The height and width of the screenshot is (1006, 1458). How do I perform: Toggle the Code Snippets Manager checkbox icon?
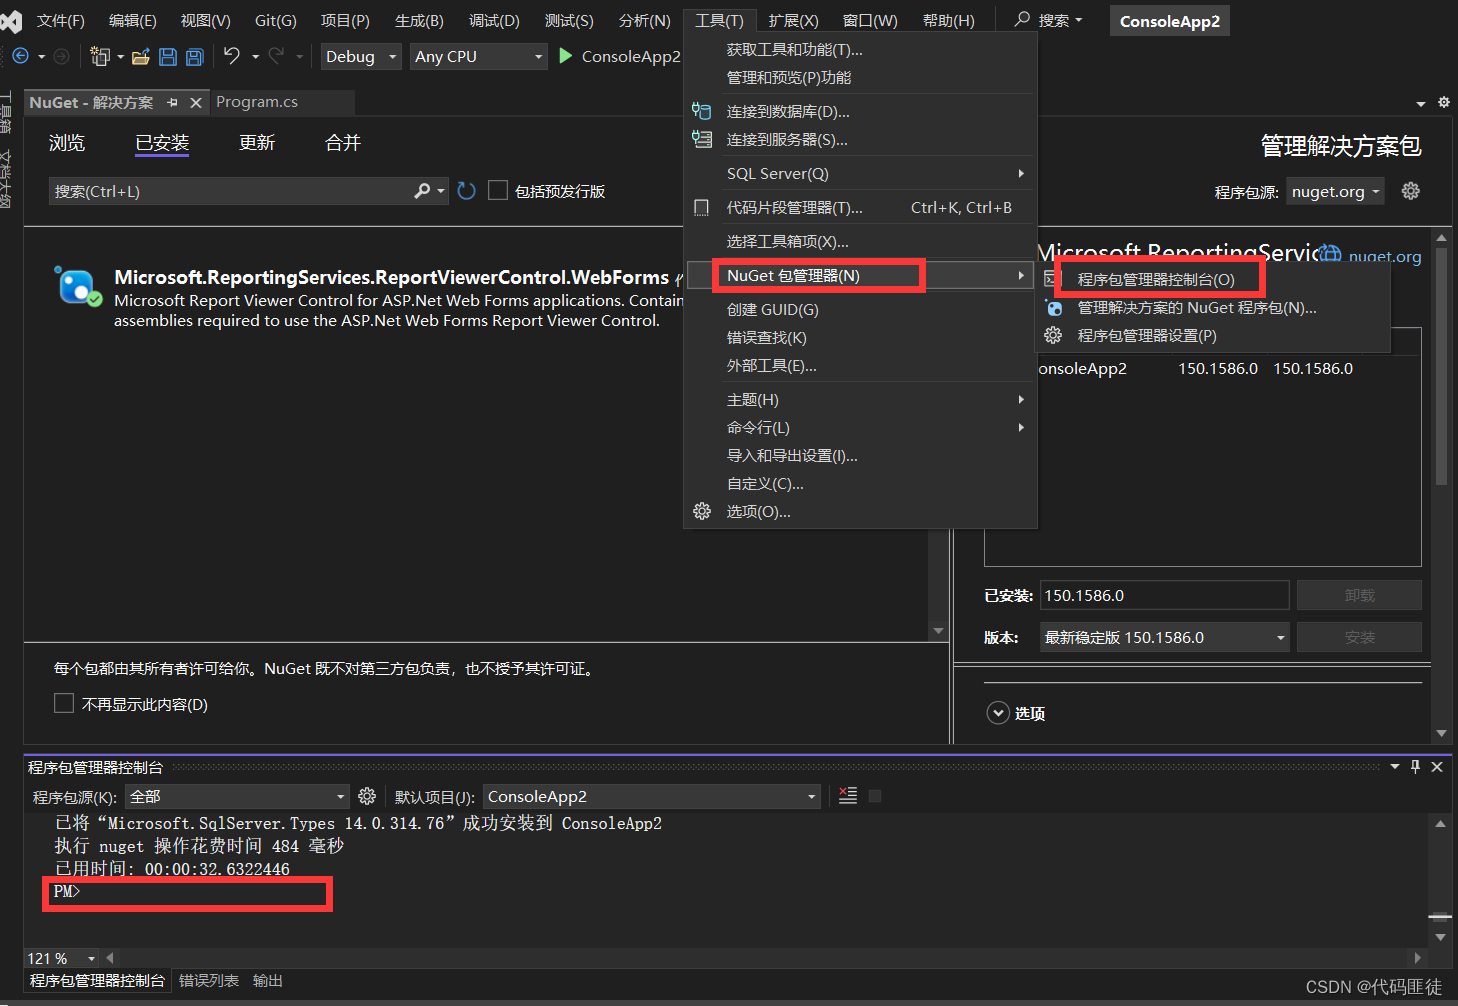coord(702,207)
